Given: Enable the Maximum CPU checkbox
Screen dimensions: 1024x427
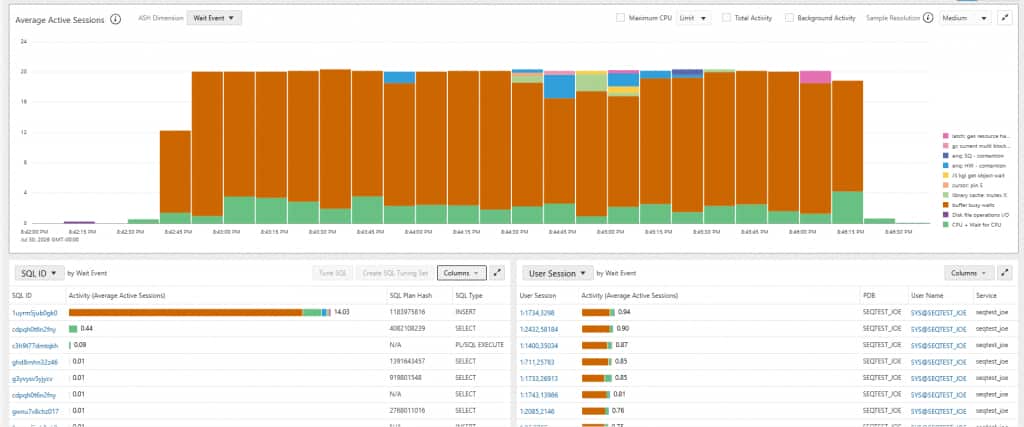Looking at the screenshot, I should (x=620, y=18).
